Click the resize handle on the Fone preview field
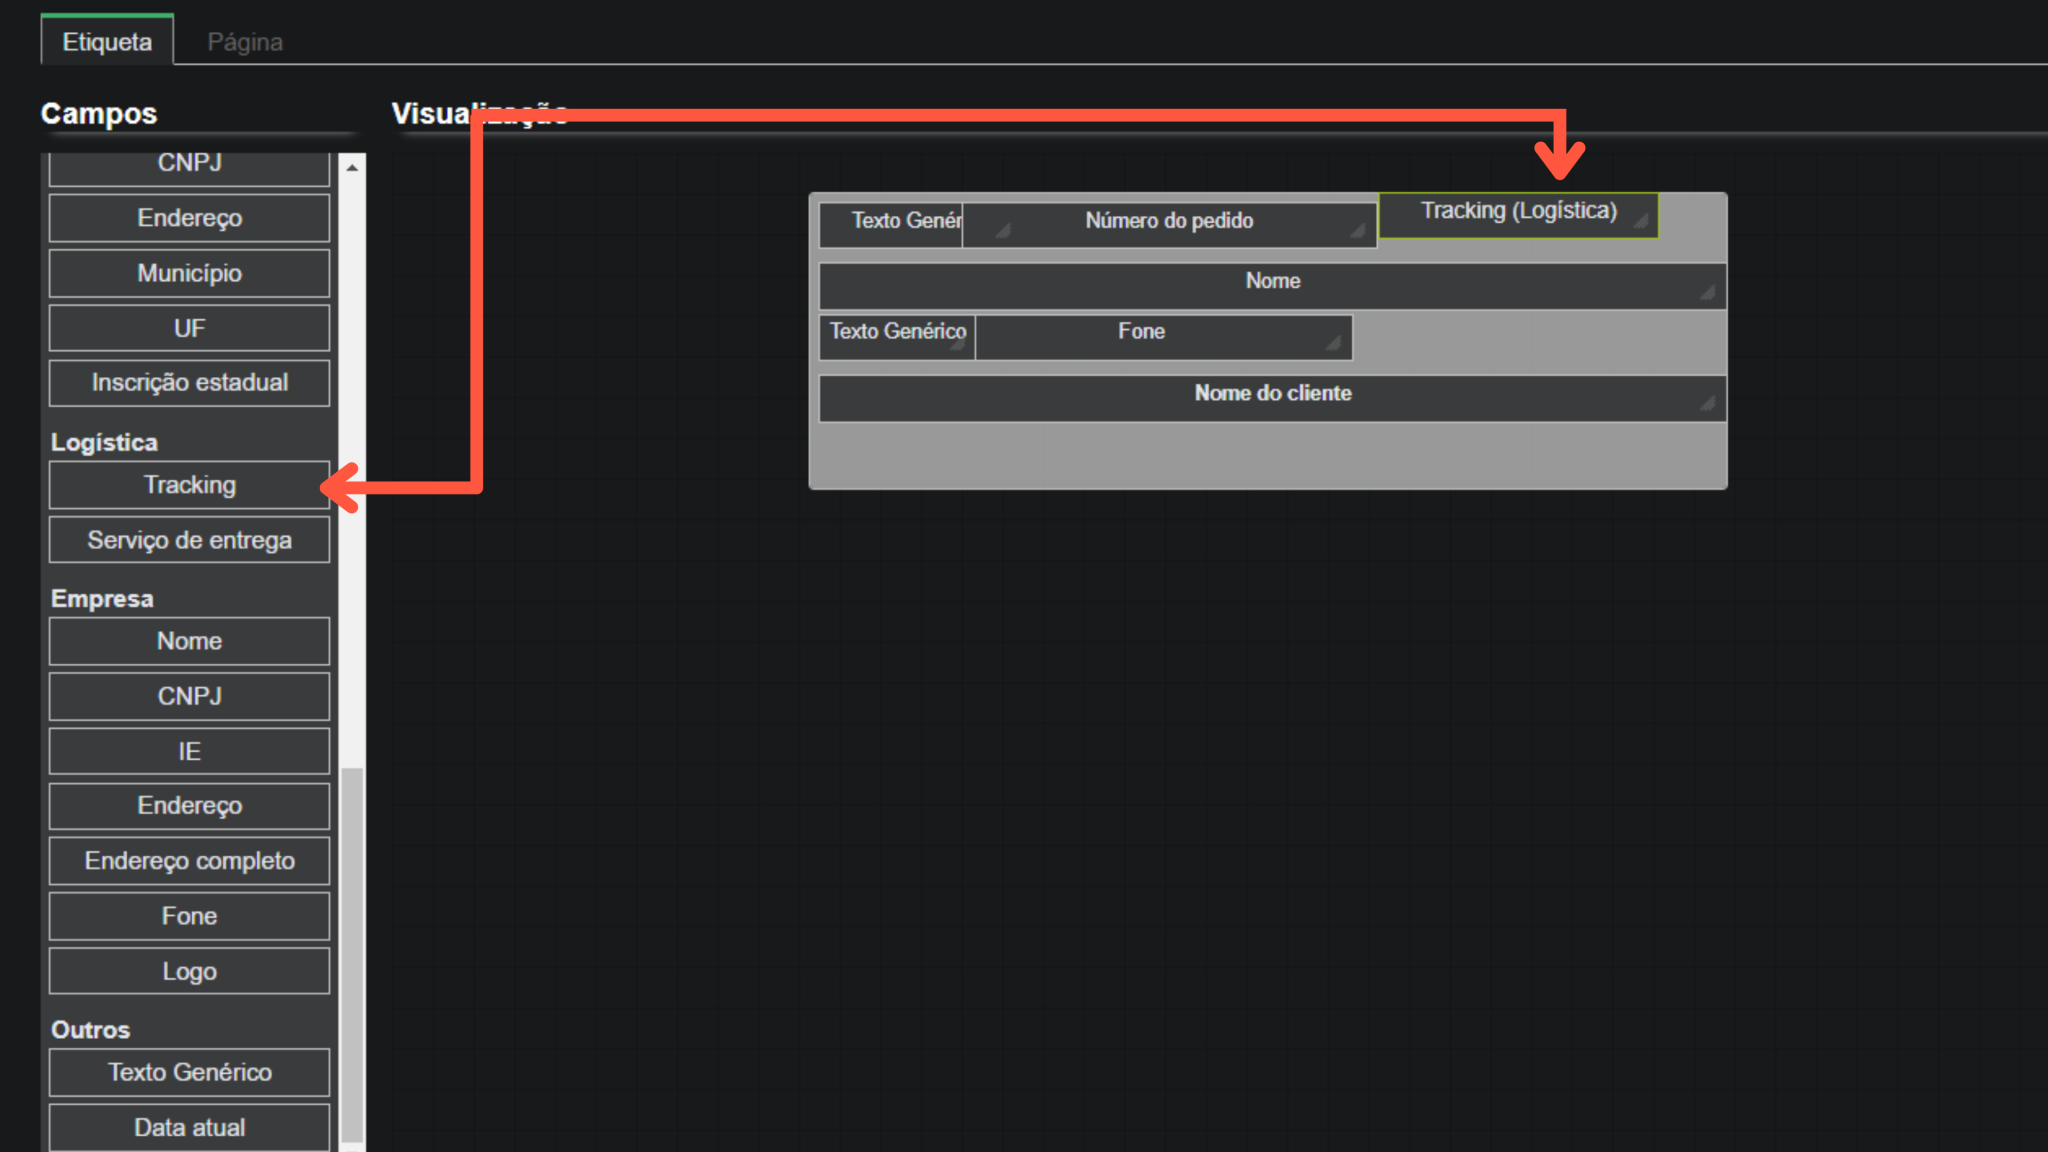Viewport: 2048px width, 1152px height. (1335, 343)
